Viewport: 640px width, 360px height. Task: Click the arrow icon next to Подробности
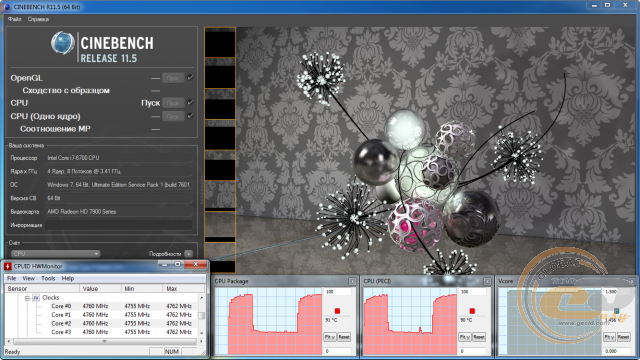(x=188, y=254)
